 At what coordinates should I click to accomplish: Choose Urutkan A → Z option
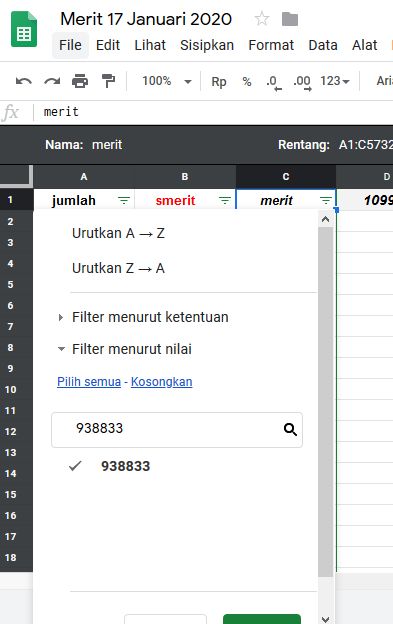click(118, 233)
